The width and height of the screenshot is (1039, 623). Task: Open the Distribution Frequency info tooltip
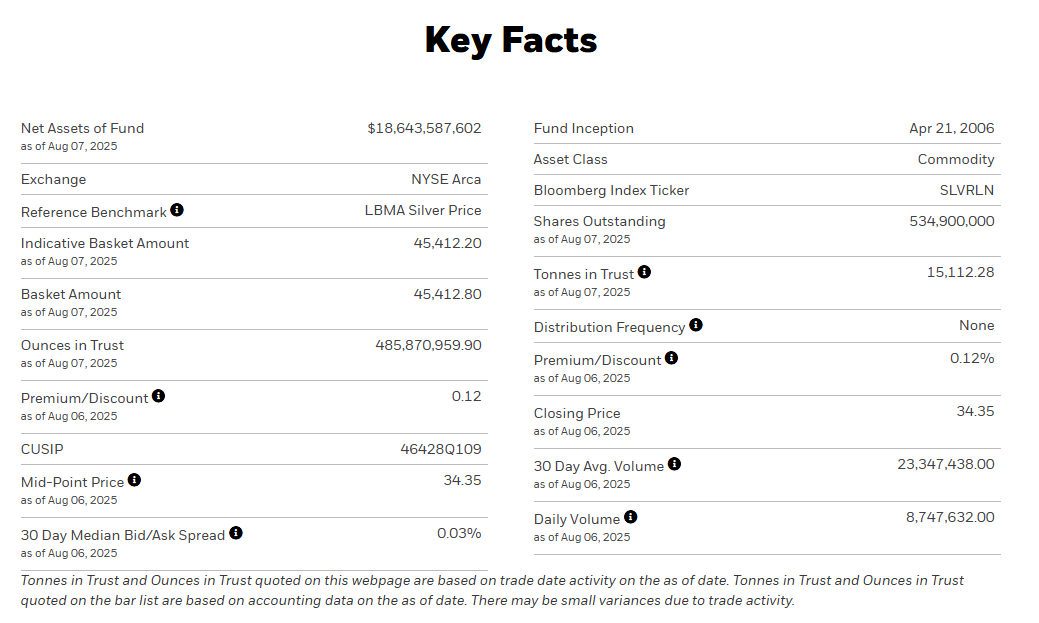[696, 325]
